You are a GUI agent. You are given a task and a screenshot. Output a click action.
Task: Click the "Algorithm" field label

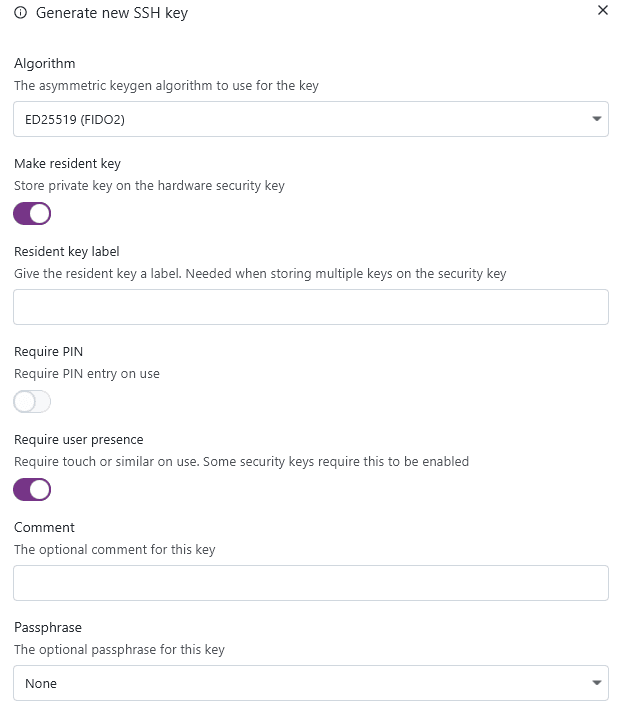[45, 64]
